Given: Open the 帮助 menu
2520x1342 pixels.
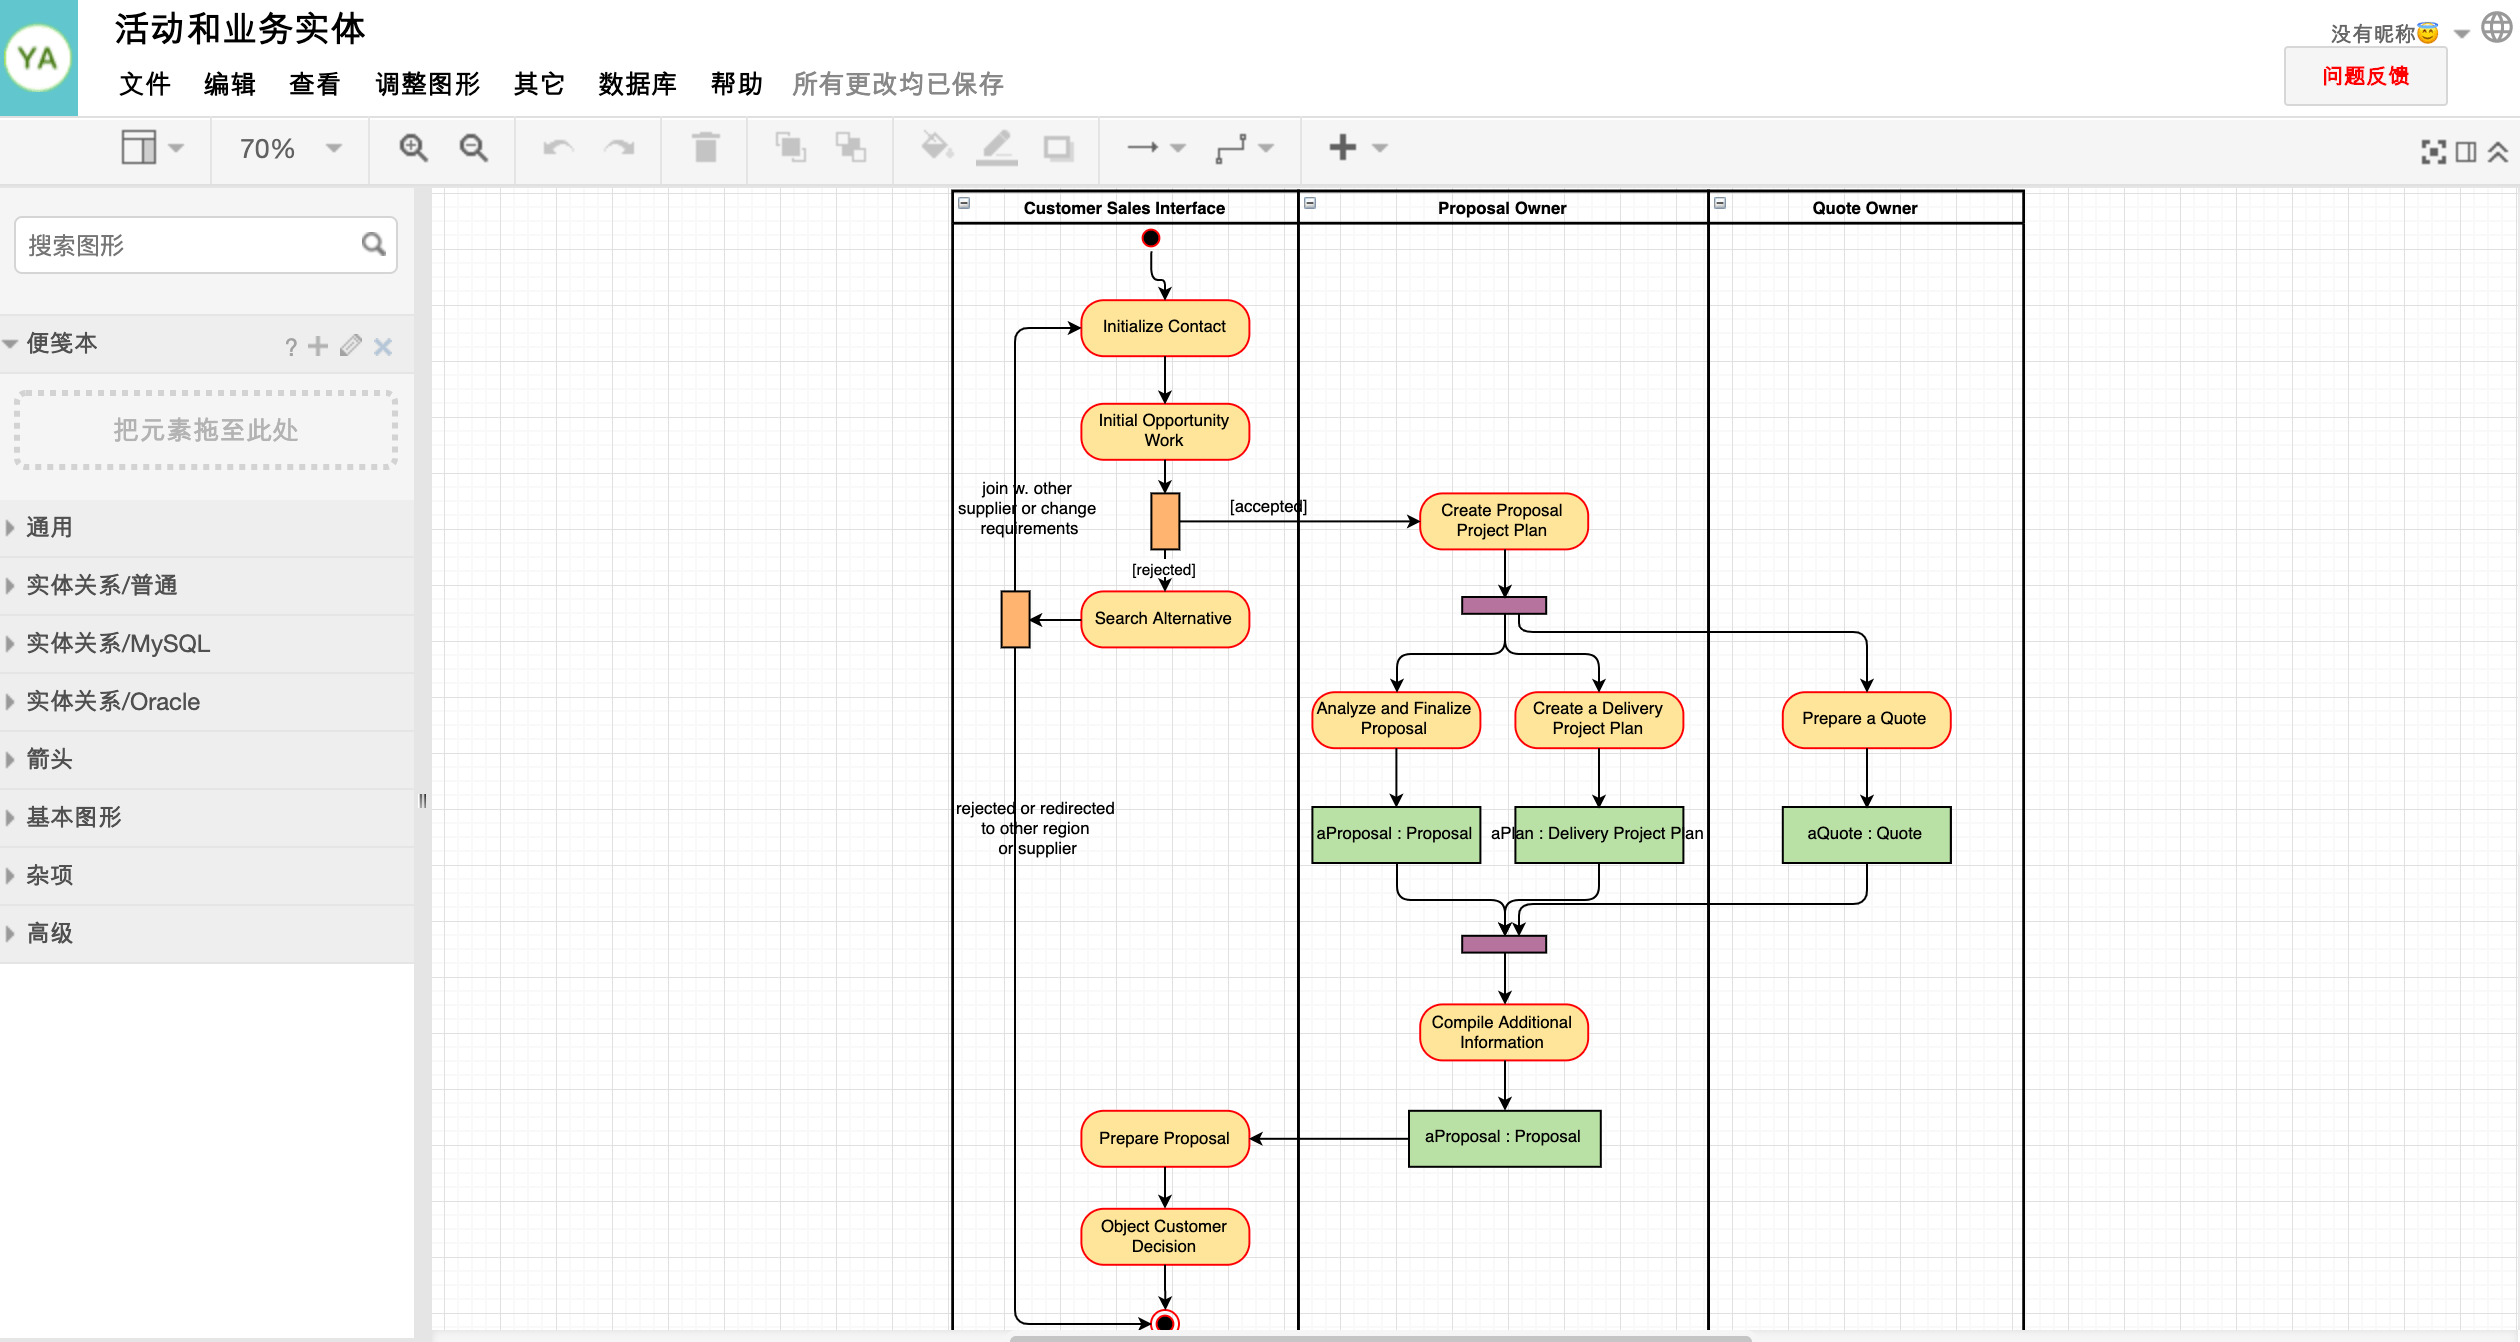Looking at the screenshot, I should point(737,84).
